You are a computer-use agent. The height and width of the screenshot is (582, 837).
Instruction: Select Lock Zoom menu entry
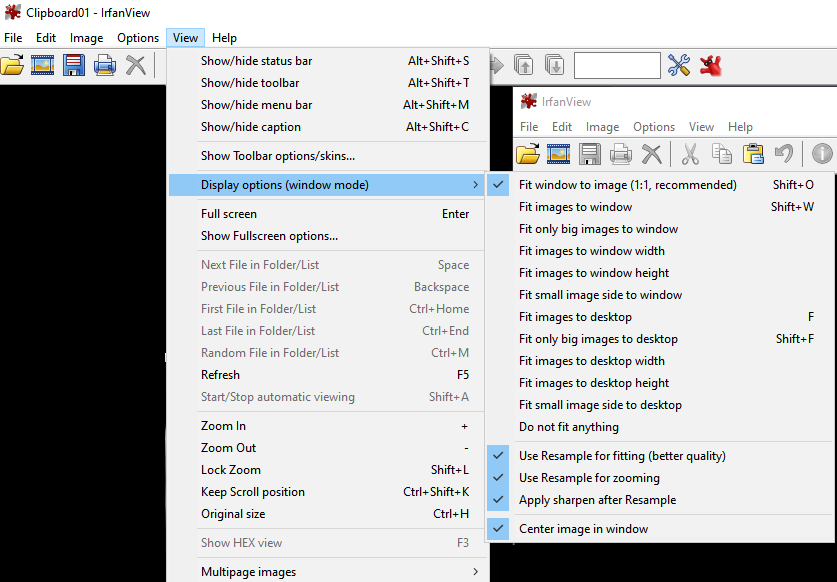click(327, 470)
